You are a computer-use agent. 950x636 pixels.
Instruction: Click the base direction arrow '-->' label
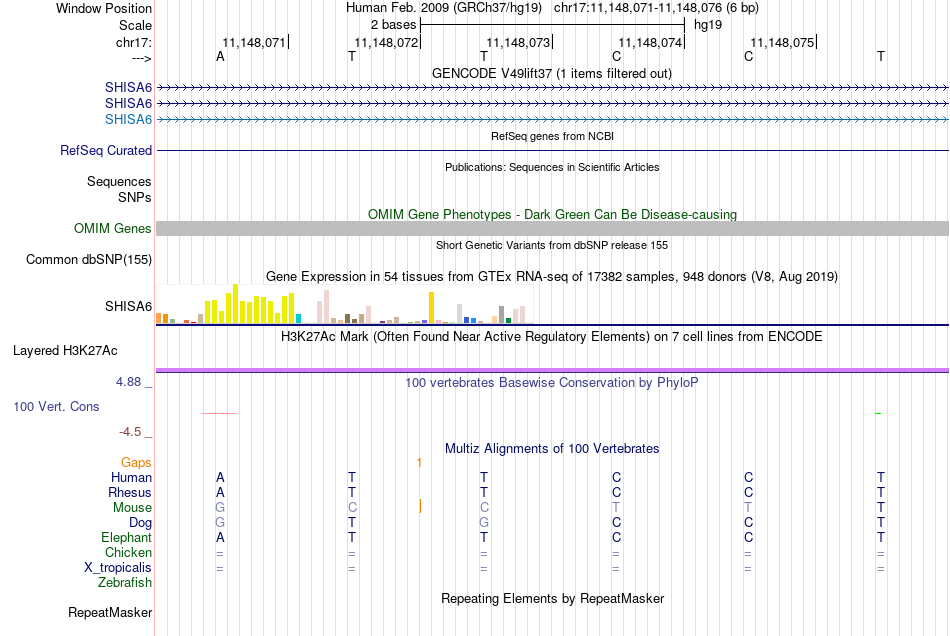click(141, 58)
